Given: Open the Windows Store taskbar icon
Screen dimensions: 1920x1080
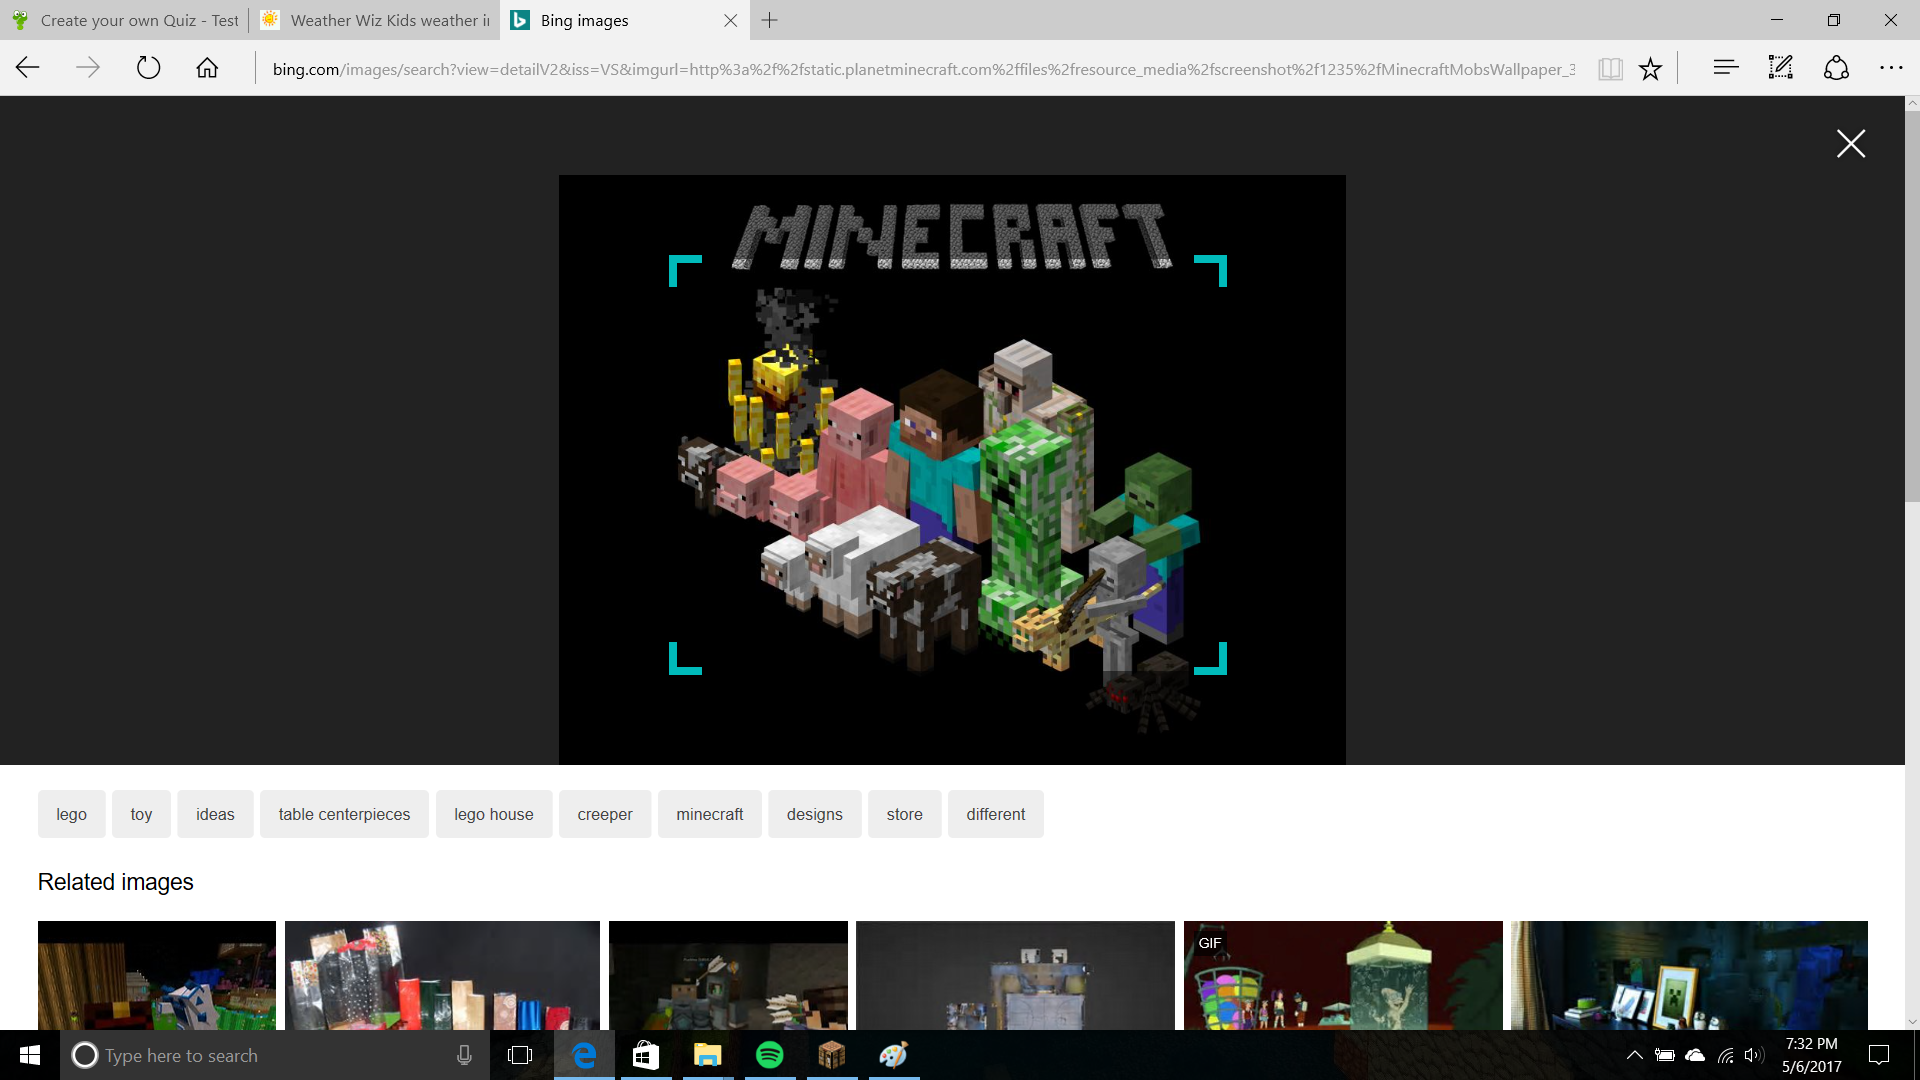Looking at the screenshot, I should 646,1055.
